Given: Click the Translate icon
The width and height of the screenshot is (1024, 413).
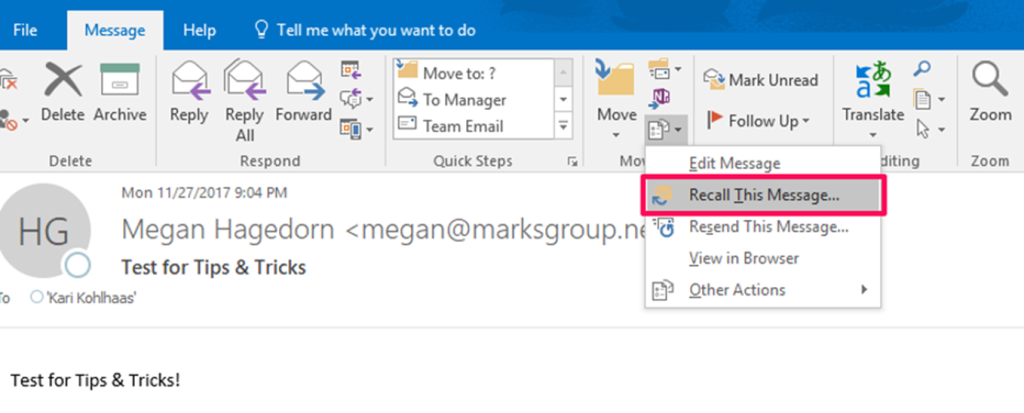Looking at the screenshot, I should [x=873, y=79].
